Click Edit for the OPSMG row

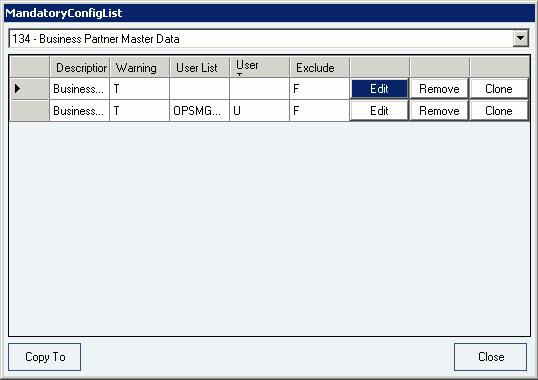pos(379,111)
